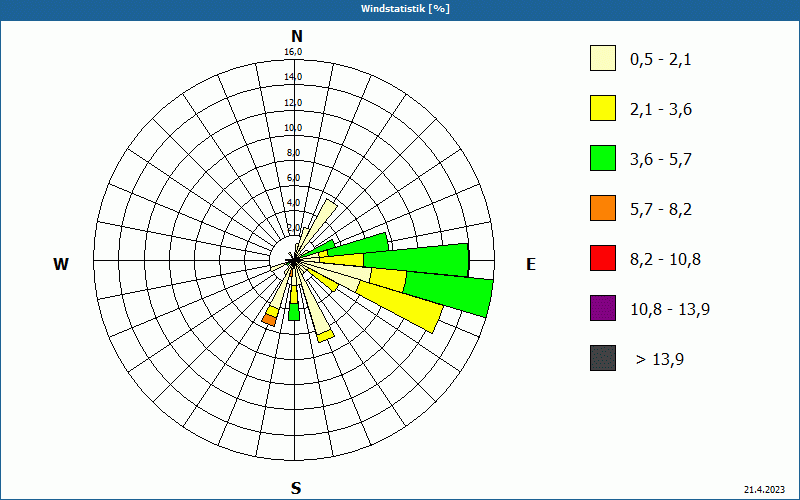
Task: Click the 10,0 axis value
Action: (293, 128)
